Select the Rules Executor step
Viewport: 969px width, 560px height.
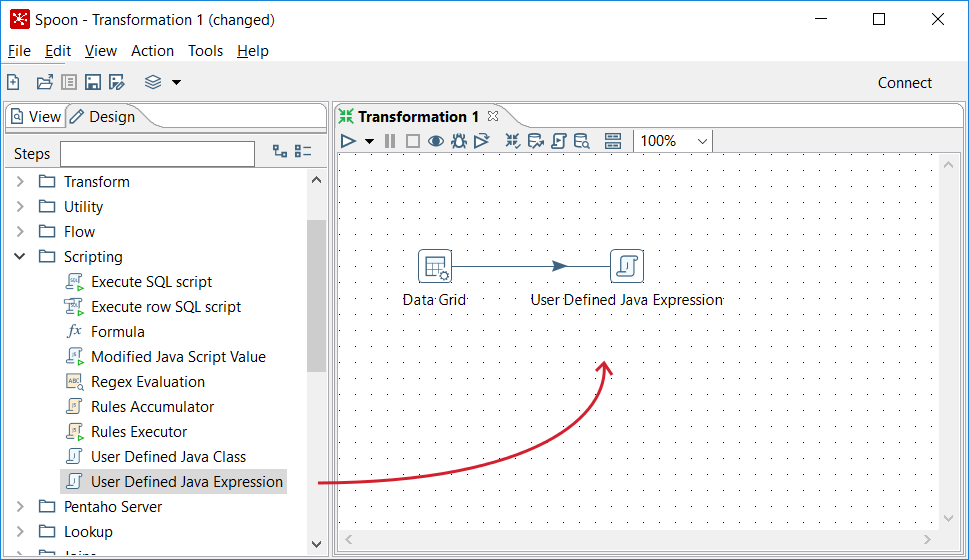139,432
